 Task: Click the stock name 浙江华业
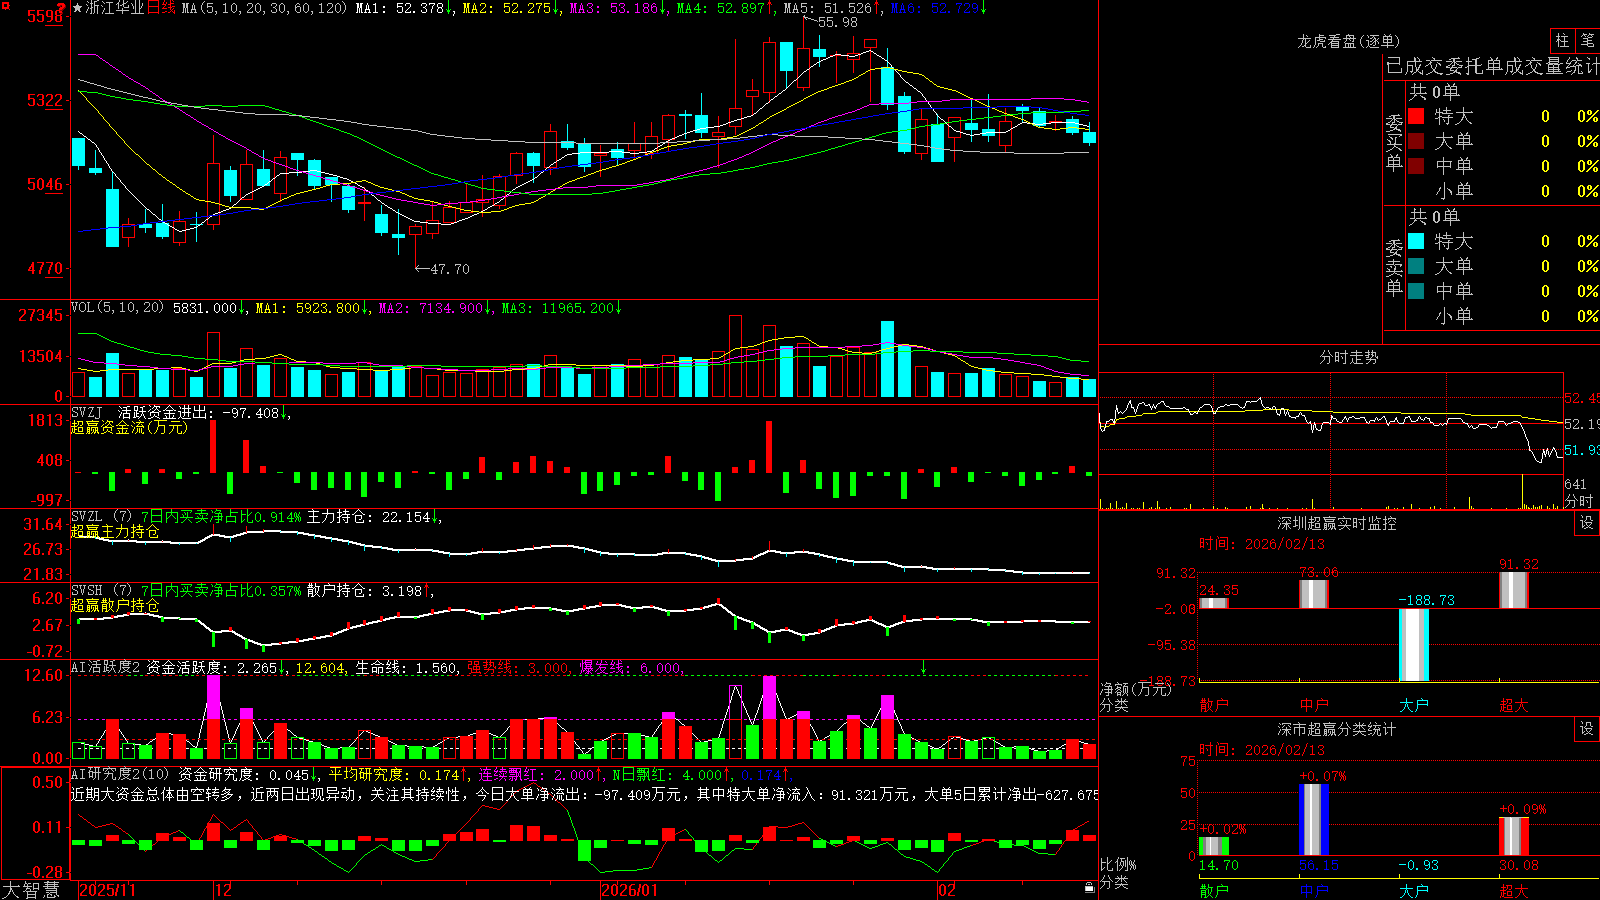tap(115, 8)
